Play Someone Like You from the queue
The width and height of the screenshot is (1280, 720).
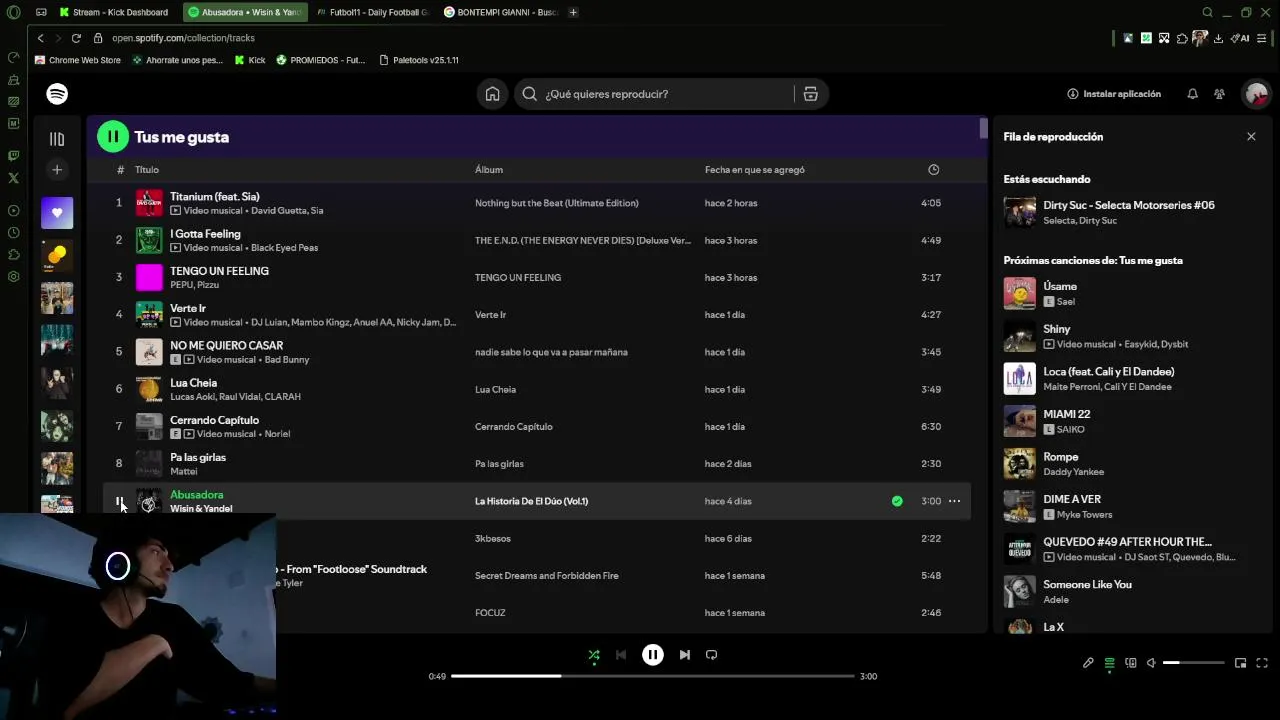(1088, 584)
